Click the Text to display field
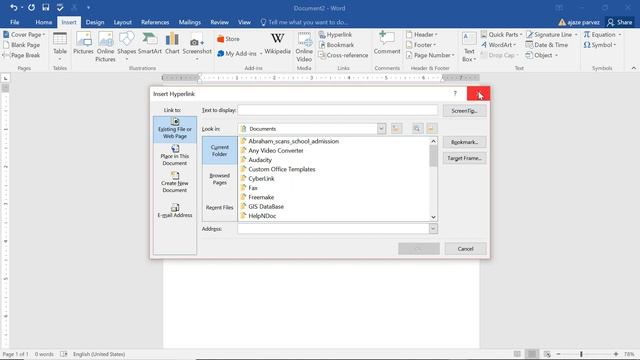 click(x=338, y=110)
